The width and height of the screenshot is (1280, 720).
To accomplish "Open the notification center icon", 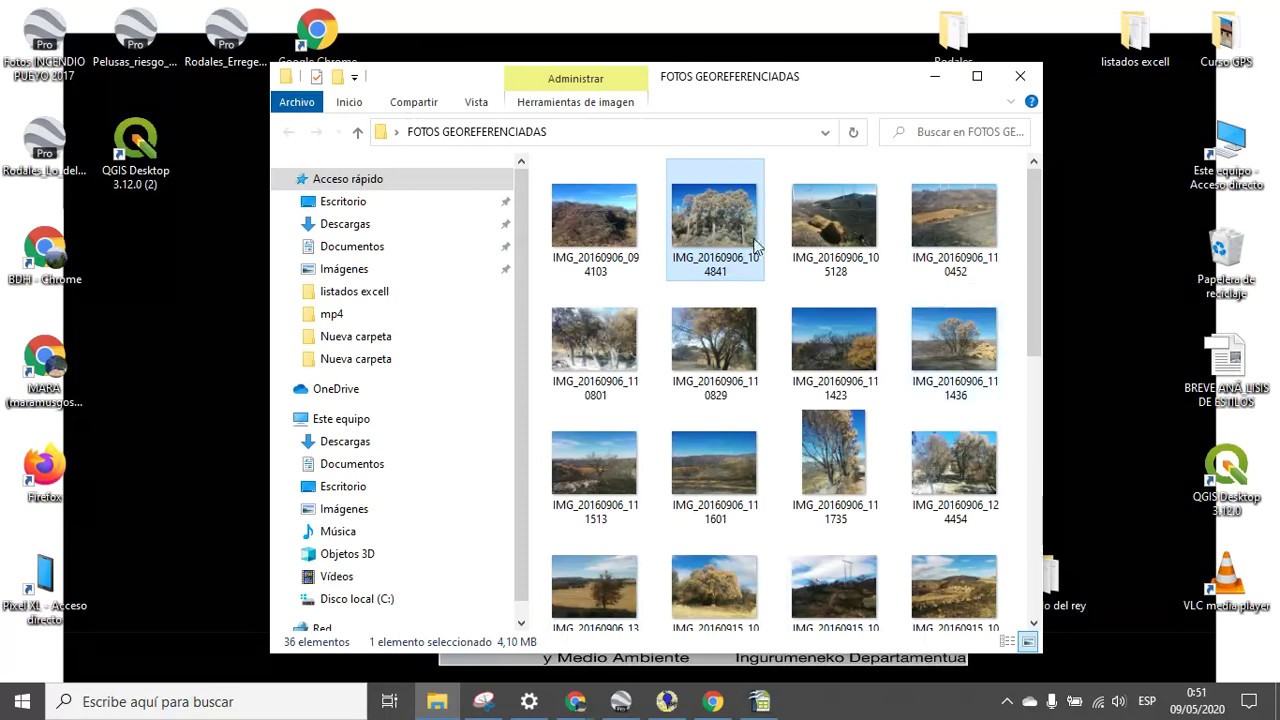I will click(x=1249, y=701).
